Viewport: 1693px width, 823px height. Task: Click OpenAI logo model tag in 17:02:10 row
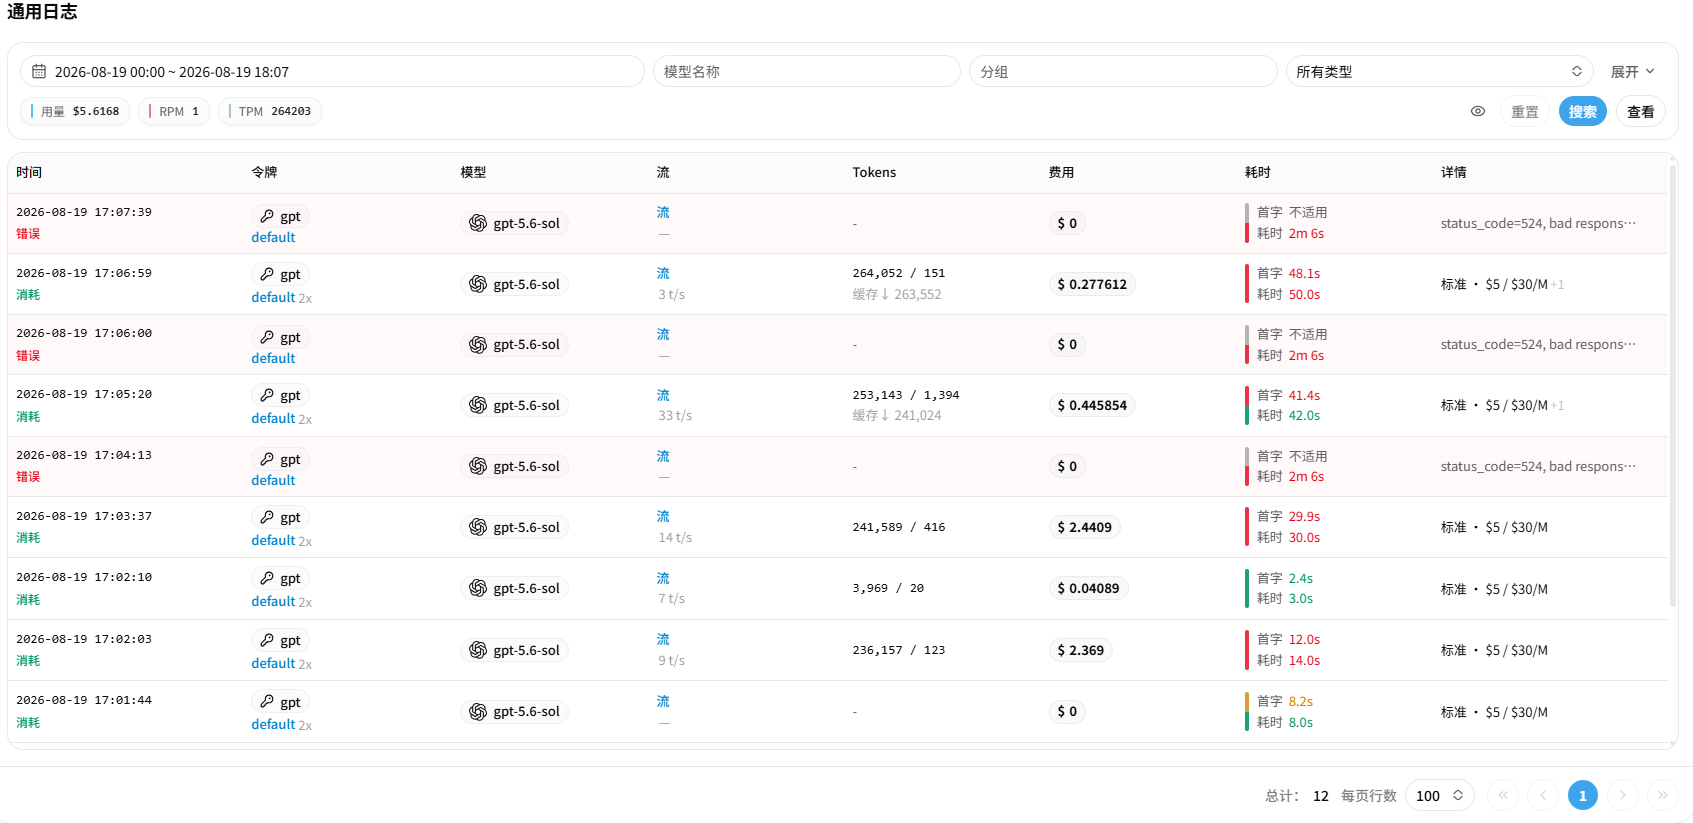tap(514, 588)
